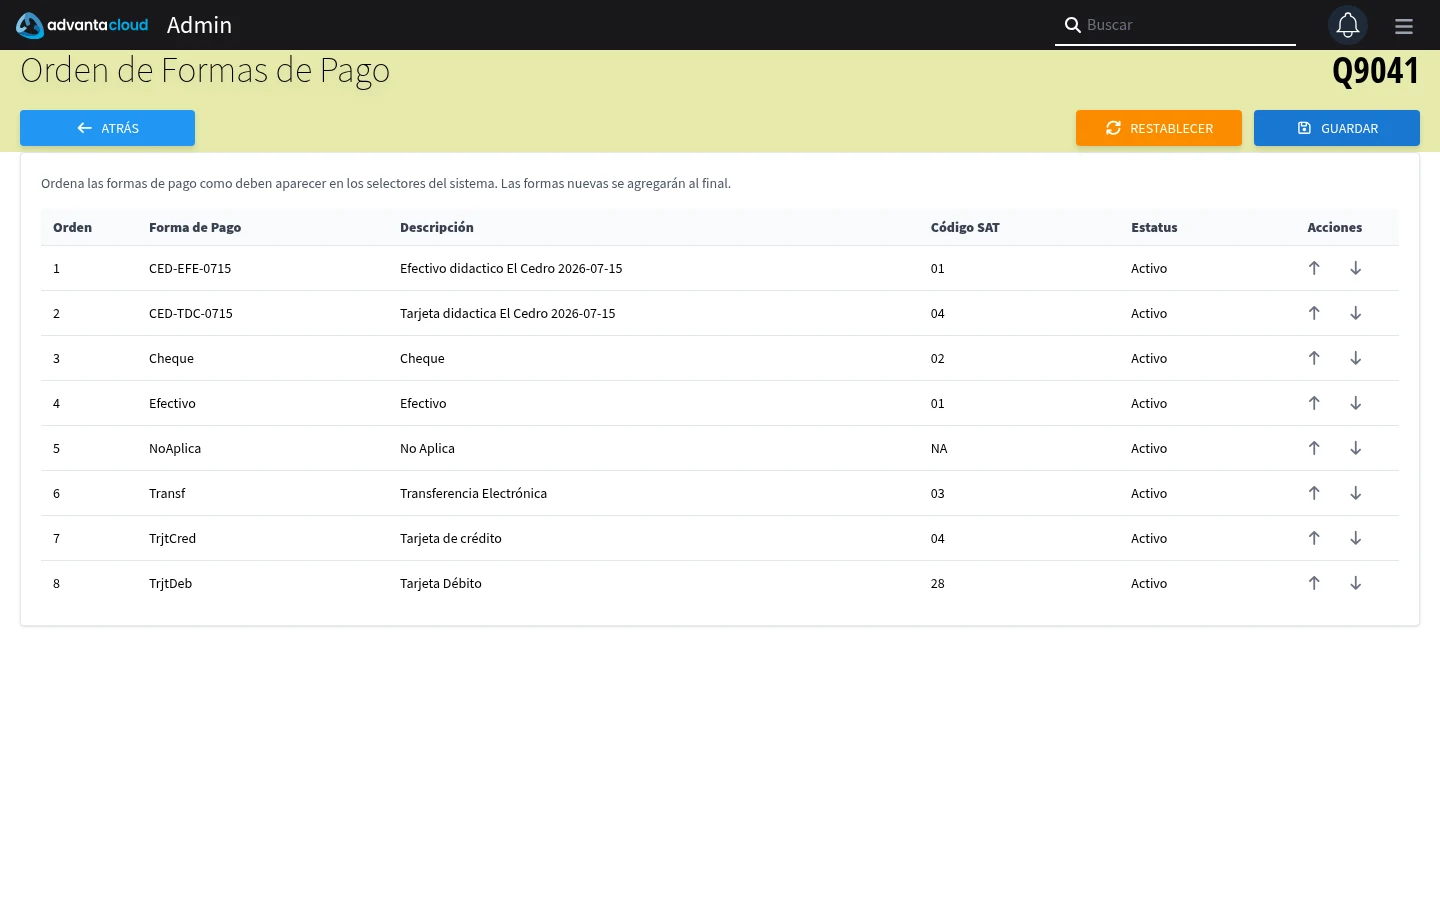
Task: Move Cheque row up
Action: coord(1314,358)
